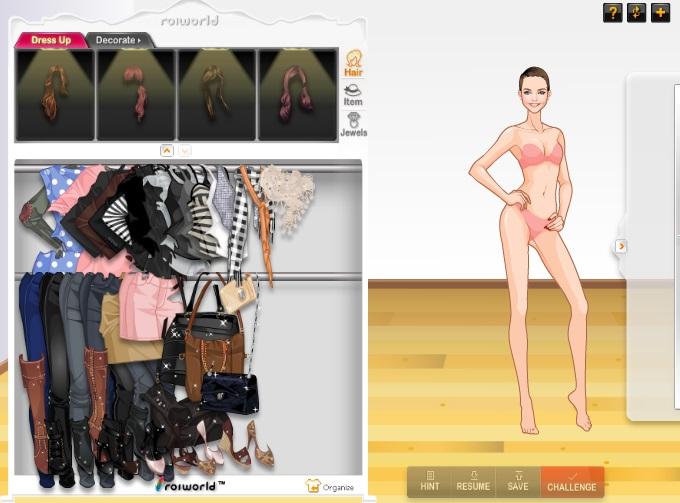This screenshot has width=680, height=503.
Task: Expand the side panel orange arrow
Action: click(621, 246)
